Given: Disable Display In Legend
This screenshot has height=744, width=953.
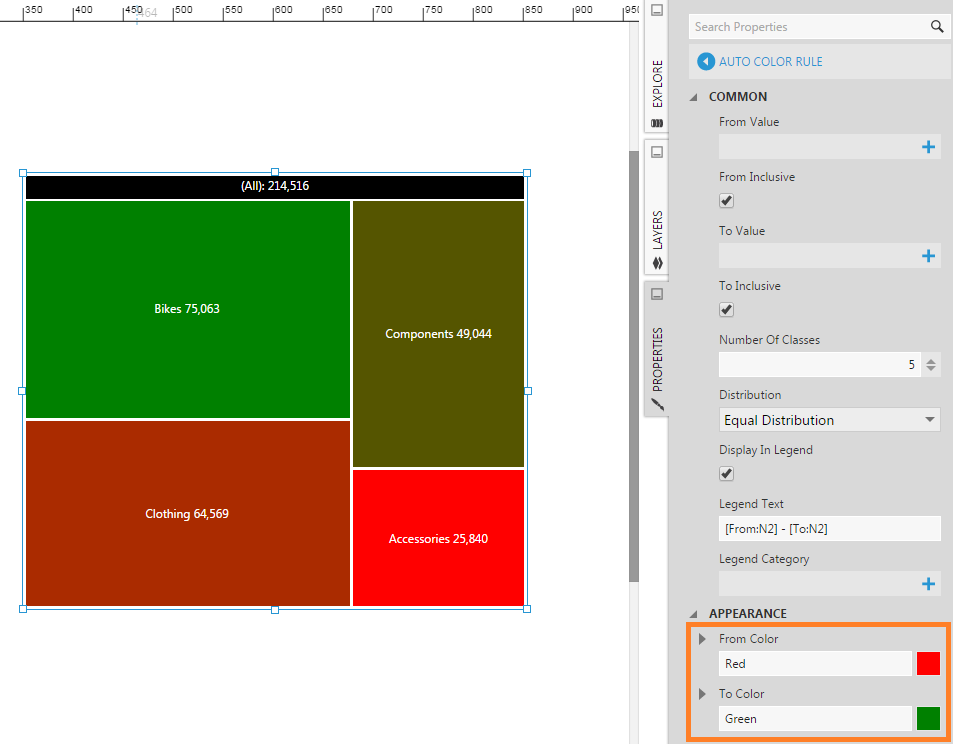Looking at the screenshot, I should click(x=724, y=473).
